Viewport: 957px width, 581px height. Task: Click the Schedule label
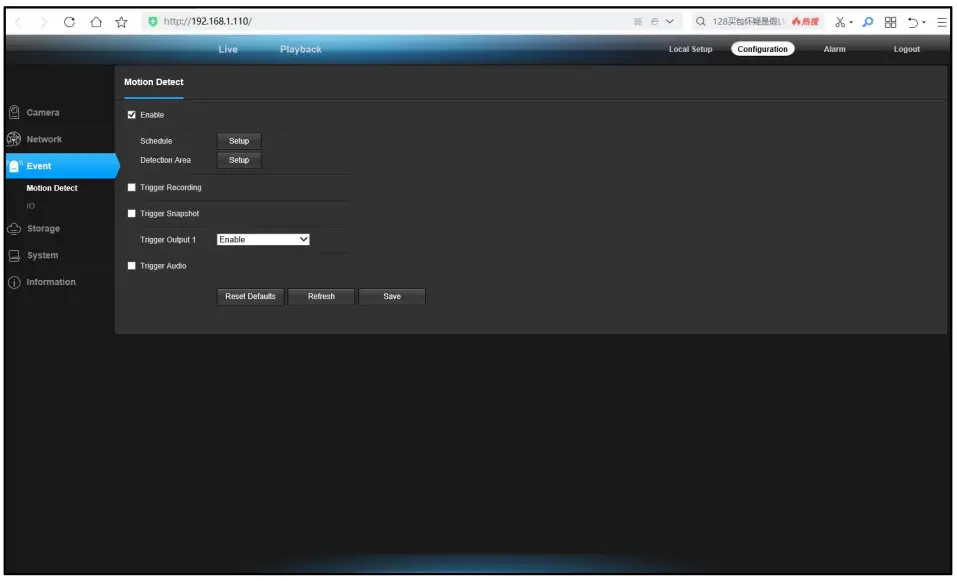156,141
